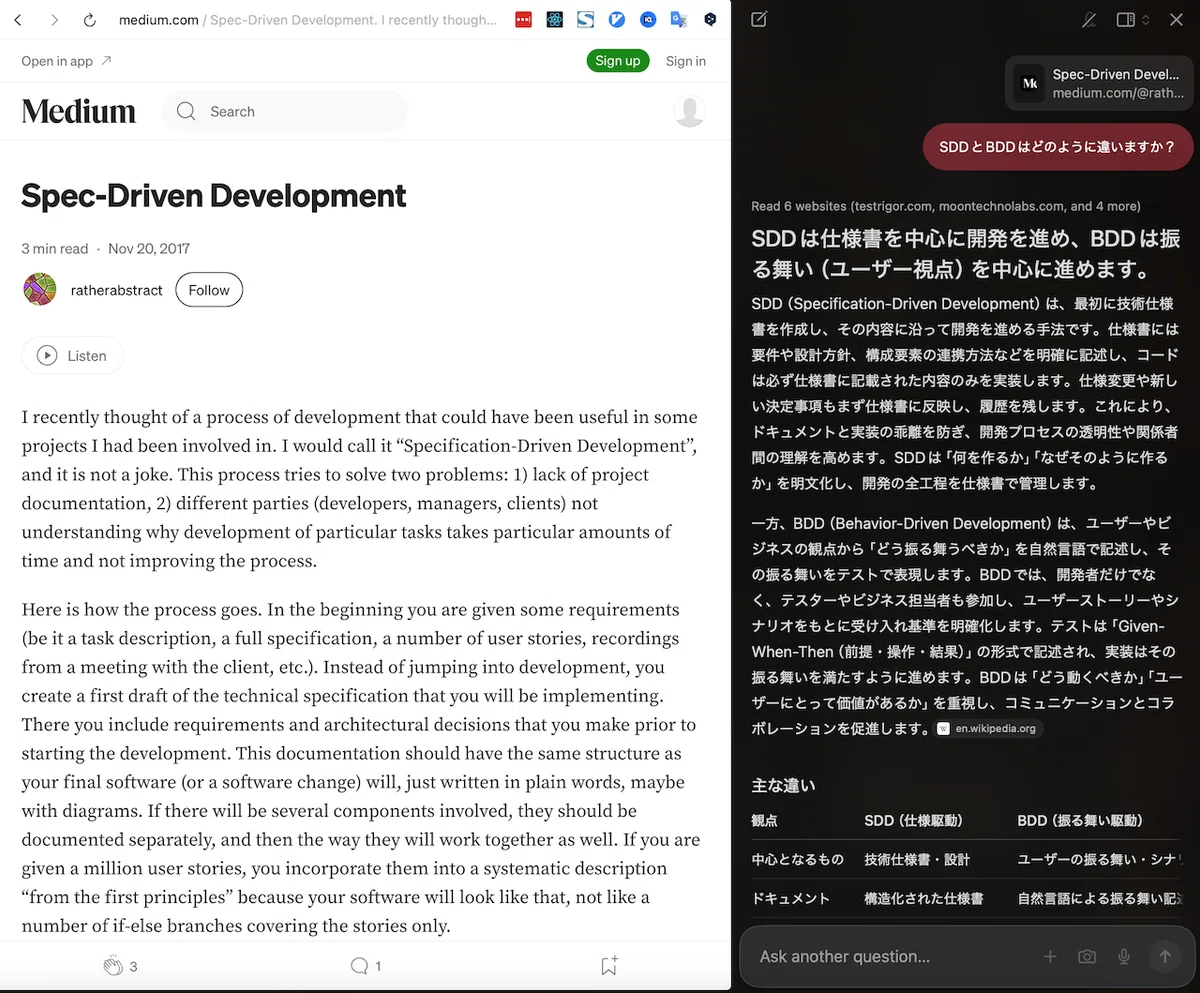Viewport: 1200px width, 993px height.
Task: Open the Spec-Driven Devel... page context chip
Action: (1100, 83)
